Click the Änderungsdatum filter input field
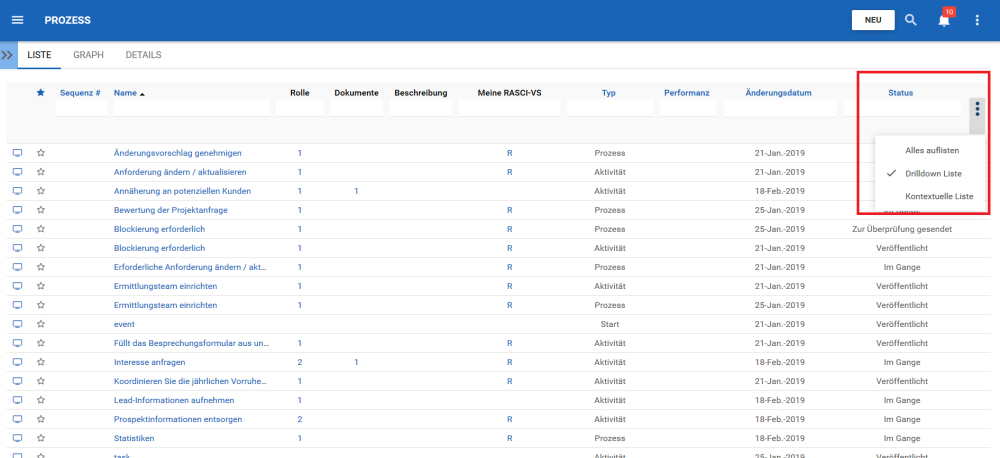The height and width of the screenshot is (458, 1000). 779,108
